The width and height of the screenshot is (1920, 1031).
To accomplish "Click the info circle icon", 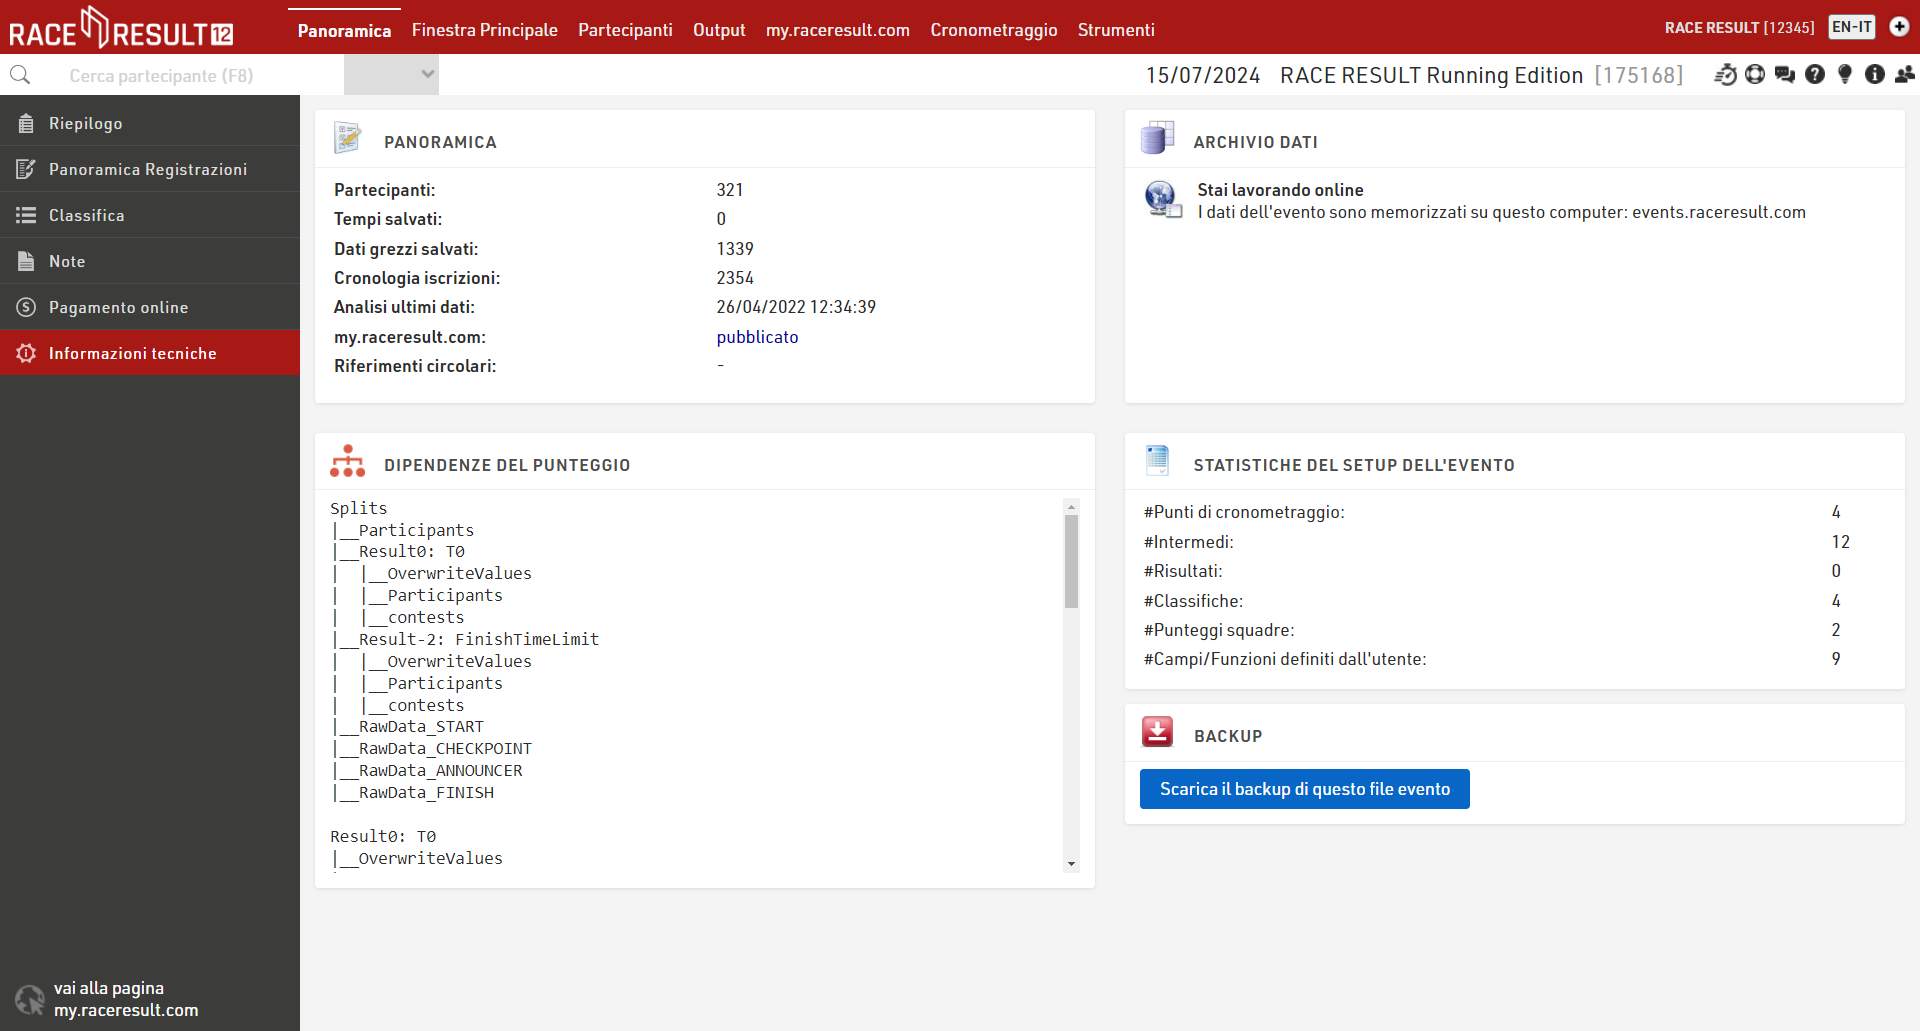I will [x=1875, y=75].
